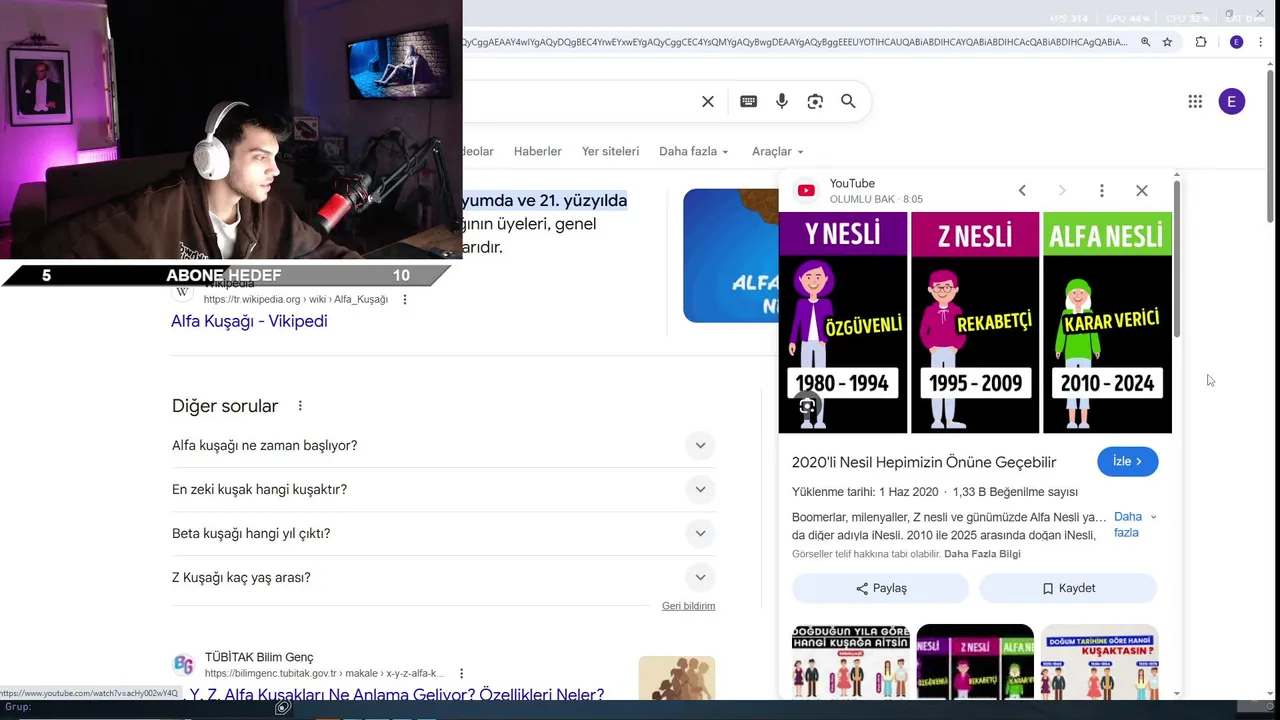Switch to the Haberler tab

538,151
